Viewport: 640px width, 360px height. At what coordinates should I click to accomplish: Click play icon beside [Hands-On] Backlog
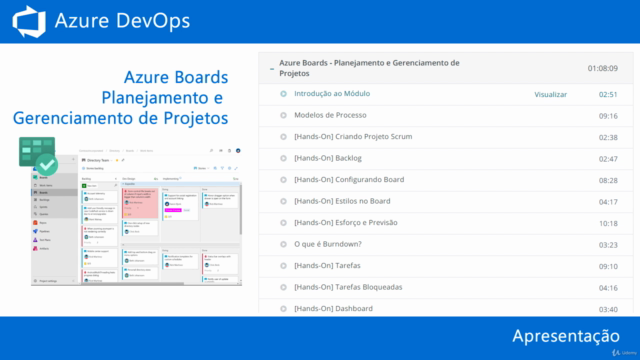283,158
